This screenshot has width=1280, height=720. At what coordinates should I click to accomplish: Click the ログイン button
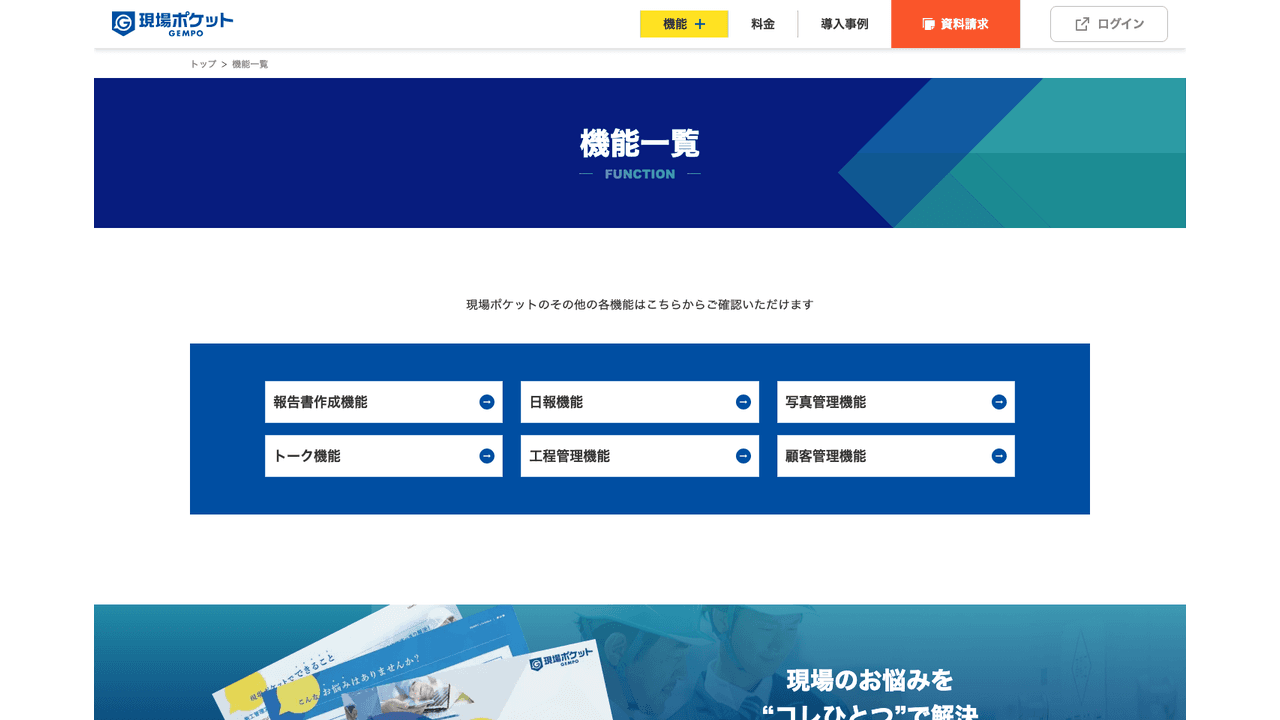1109,24
